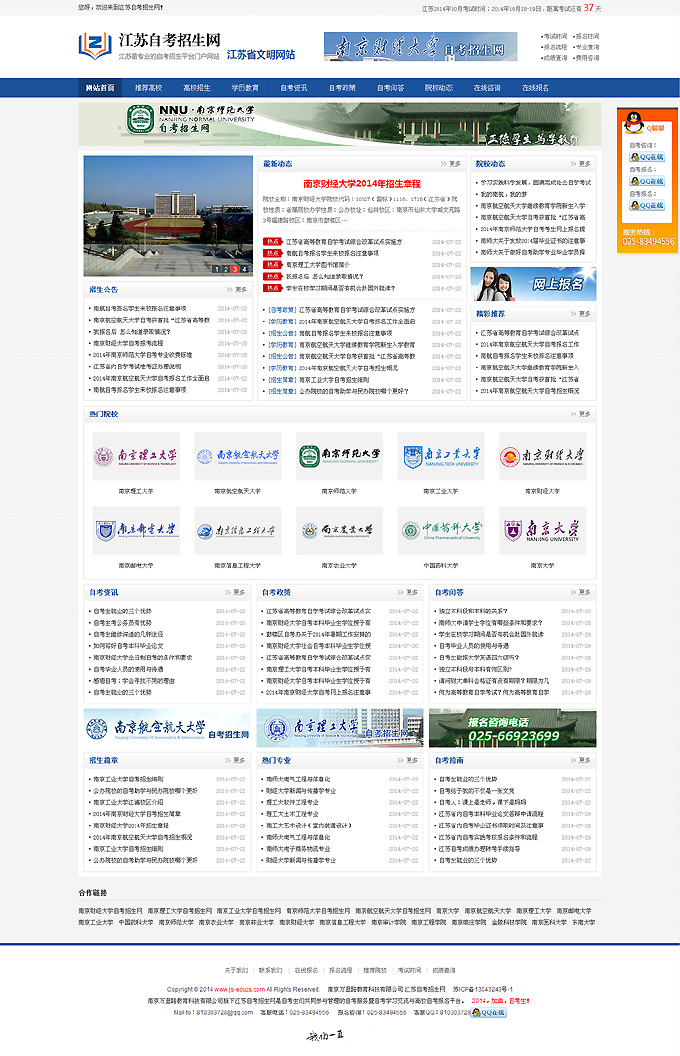Show carousel slide 1
The height and width of the screenshot is (1056, 680).
pyautogui.click(x=216, y=269)
